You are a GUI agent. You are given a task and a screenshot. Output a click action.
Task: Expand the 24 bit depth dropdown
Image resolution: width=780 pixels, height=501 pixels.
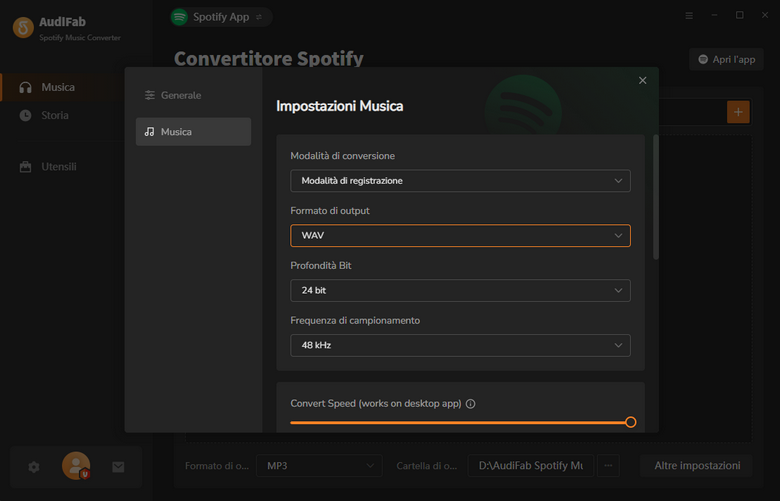point(460,291)
